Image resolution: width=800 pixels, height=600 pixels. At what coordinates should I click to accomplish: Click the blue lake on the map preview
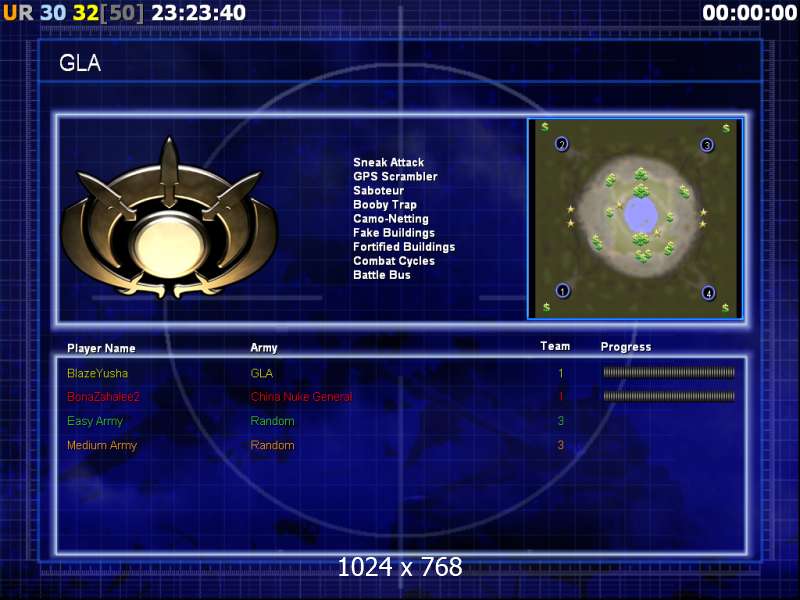pyautogui.click(x=641, y=214)
